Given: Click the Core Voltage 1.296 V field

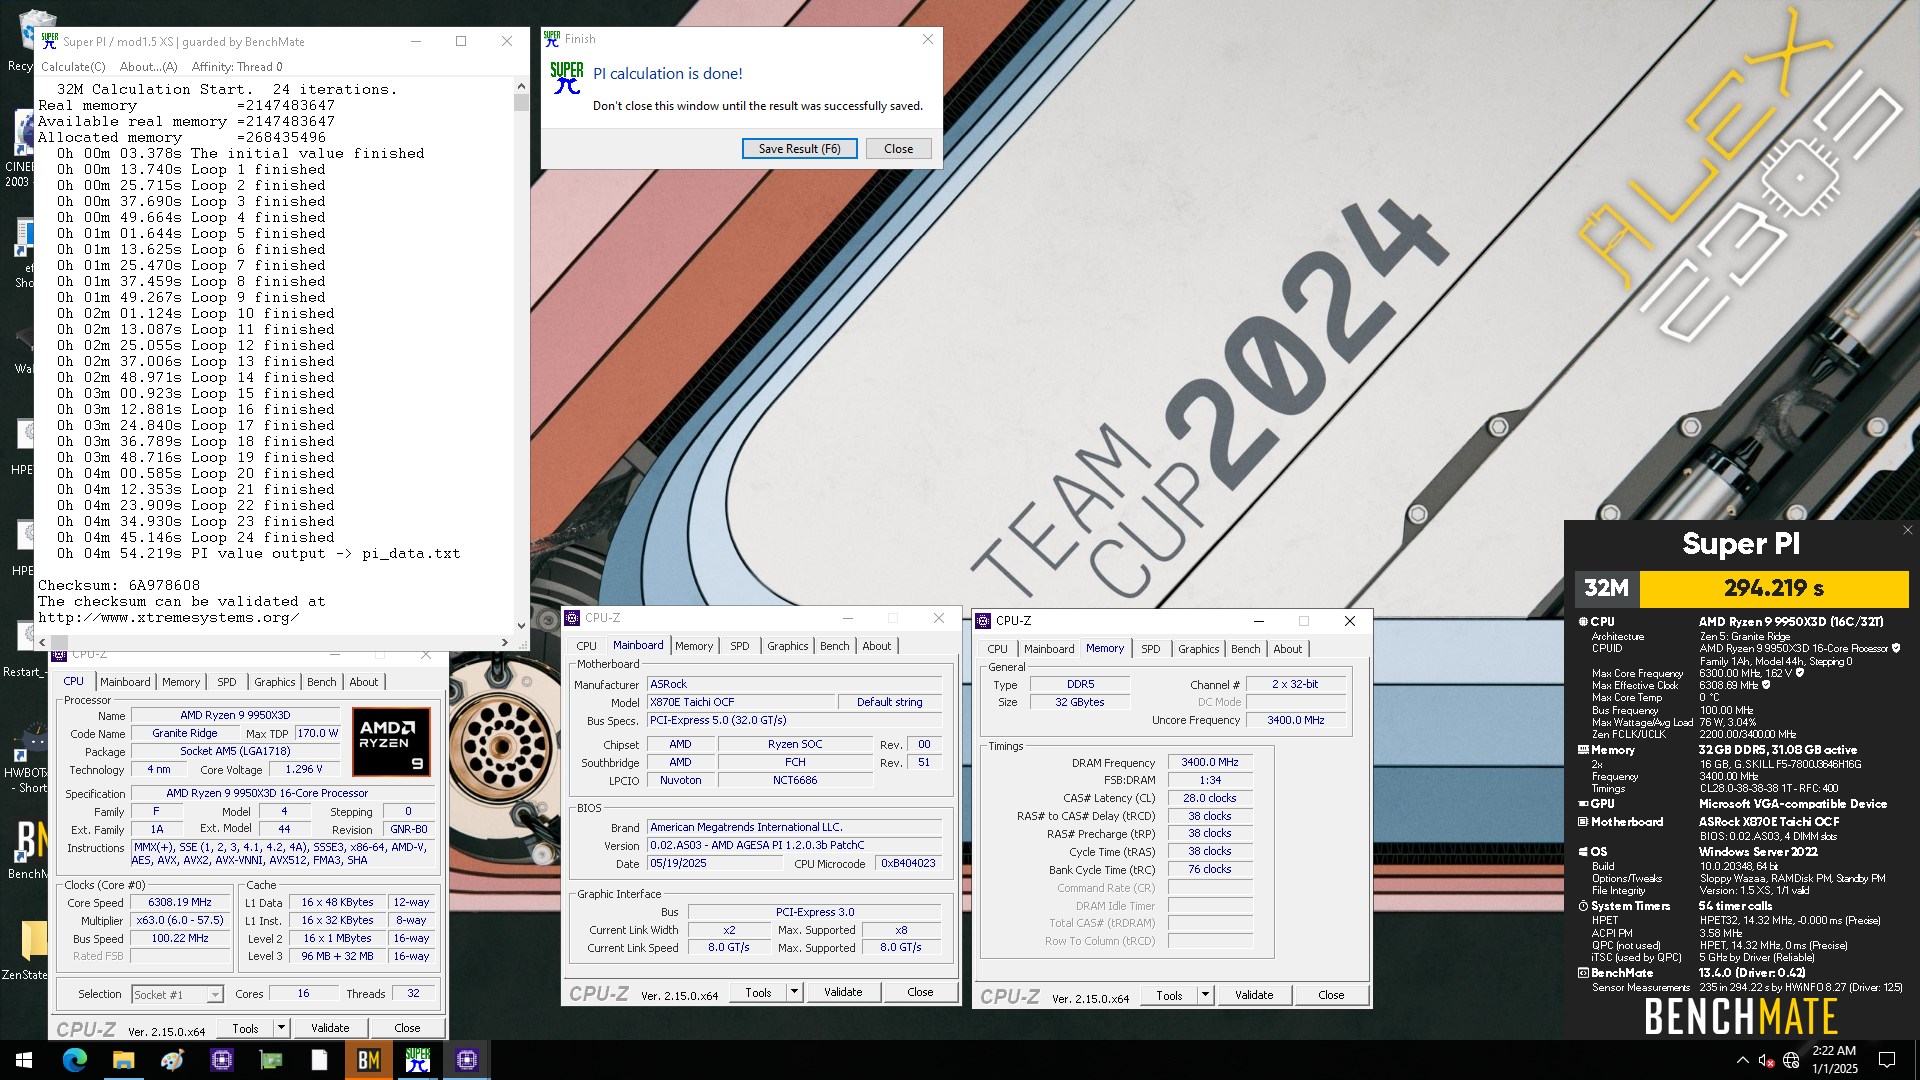Looking at the screenshot, I should 304,770.
